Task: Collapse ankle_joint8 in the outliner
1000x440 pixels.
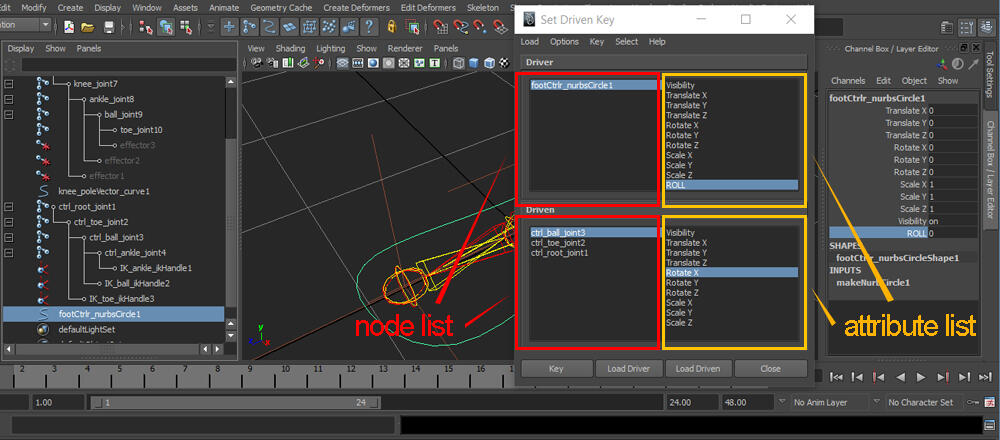Action: pos(9,99)
